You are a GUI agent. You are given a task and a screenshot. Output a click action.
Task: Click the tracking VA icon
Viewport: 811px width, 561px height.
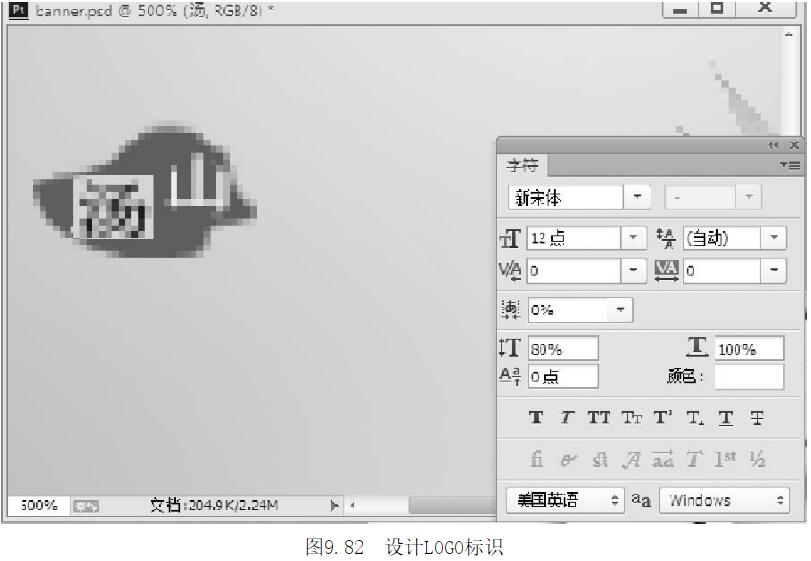666,270
